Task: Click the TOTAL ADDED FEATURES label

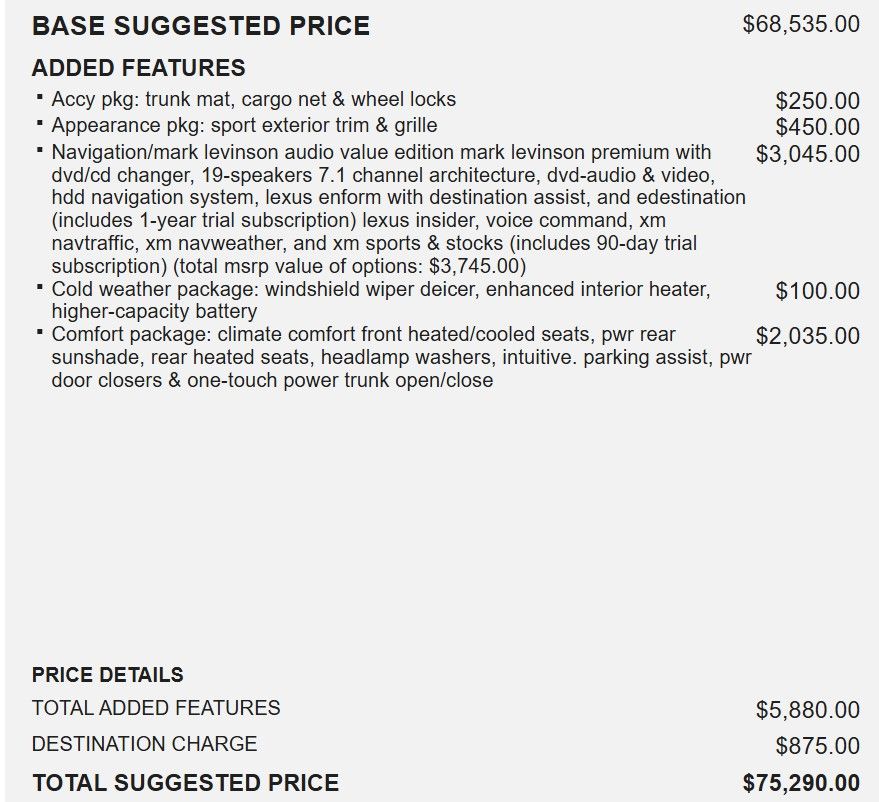Action: click(x=156, y=708)
